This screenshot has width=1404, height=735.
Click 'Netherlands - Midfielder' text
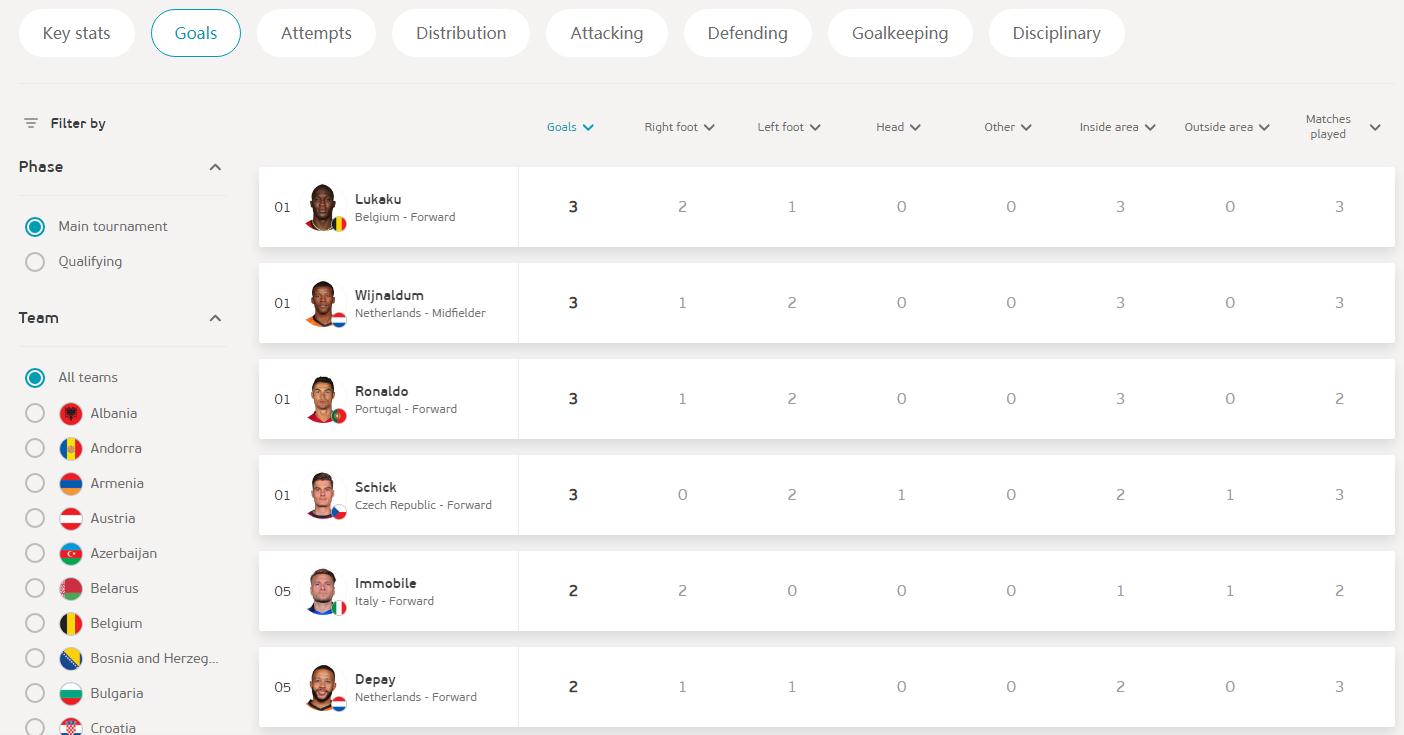(420, 313)
